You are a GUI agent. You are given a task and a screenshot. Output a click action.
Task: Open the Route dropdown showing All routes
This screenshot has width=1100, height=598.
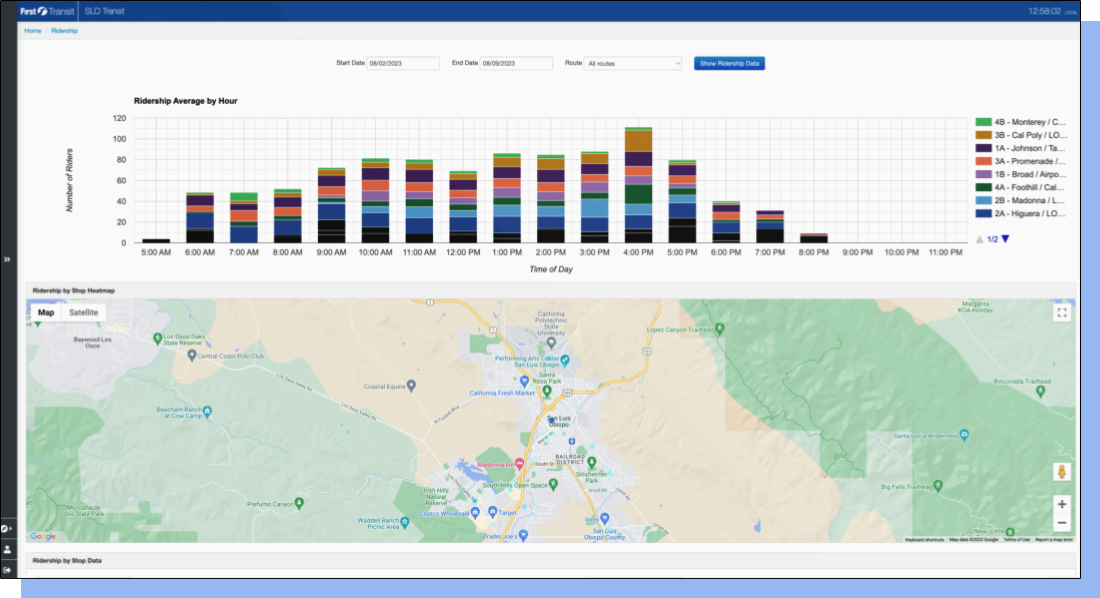[633, 63]
